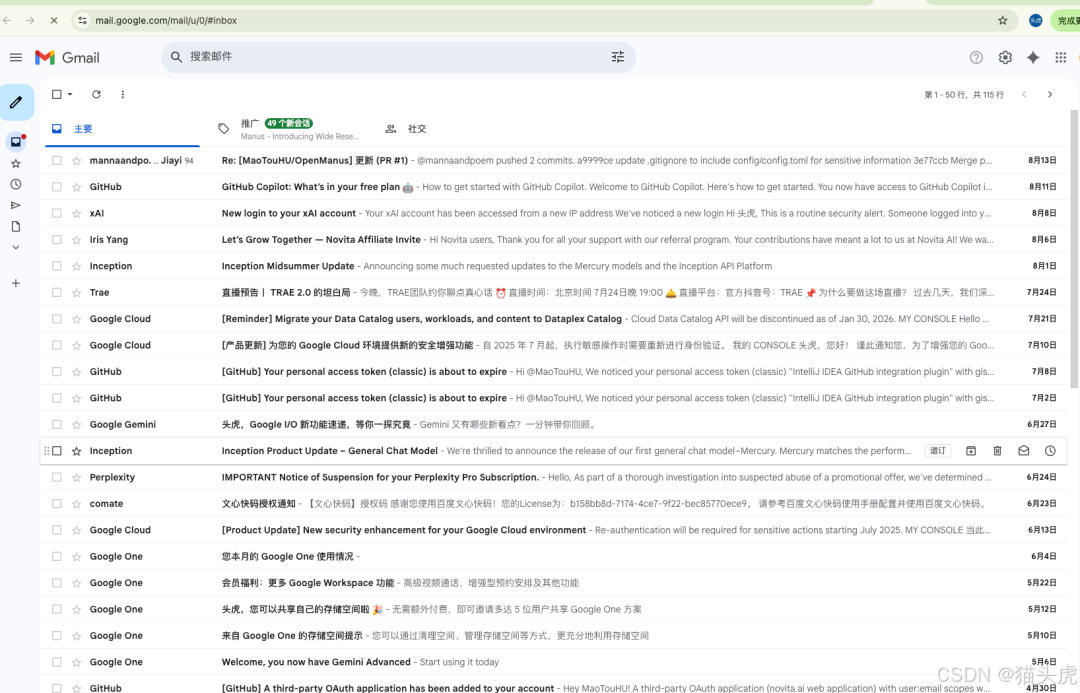This screenshot has height=693, width=1080.
Task: Check the GitHub Copilot email checkbox
Action: point(57,187)
